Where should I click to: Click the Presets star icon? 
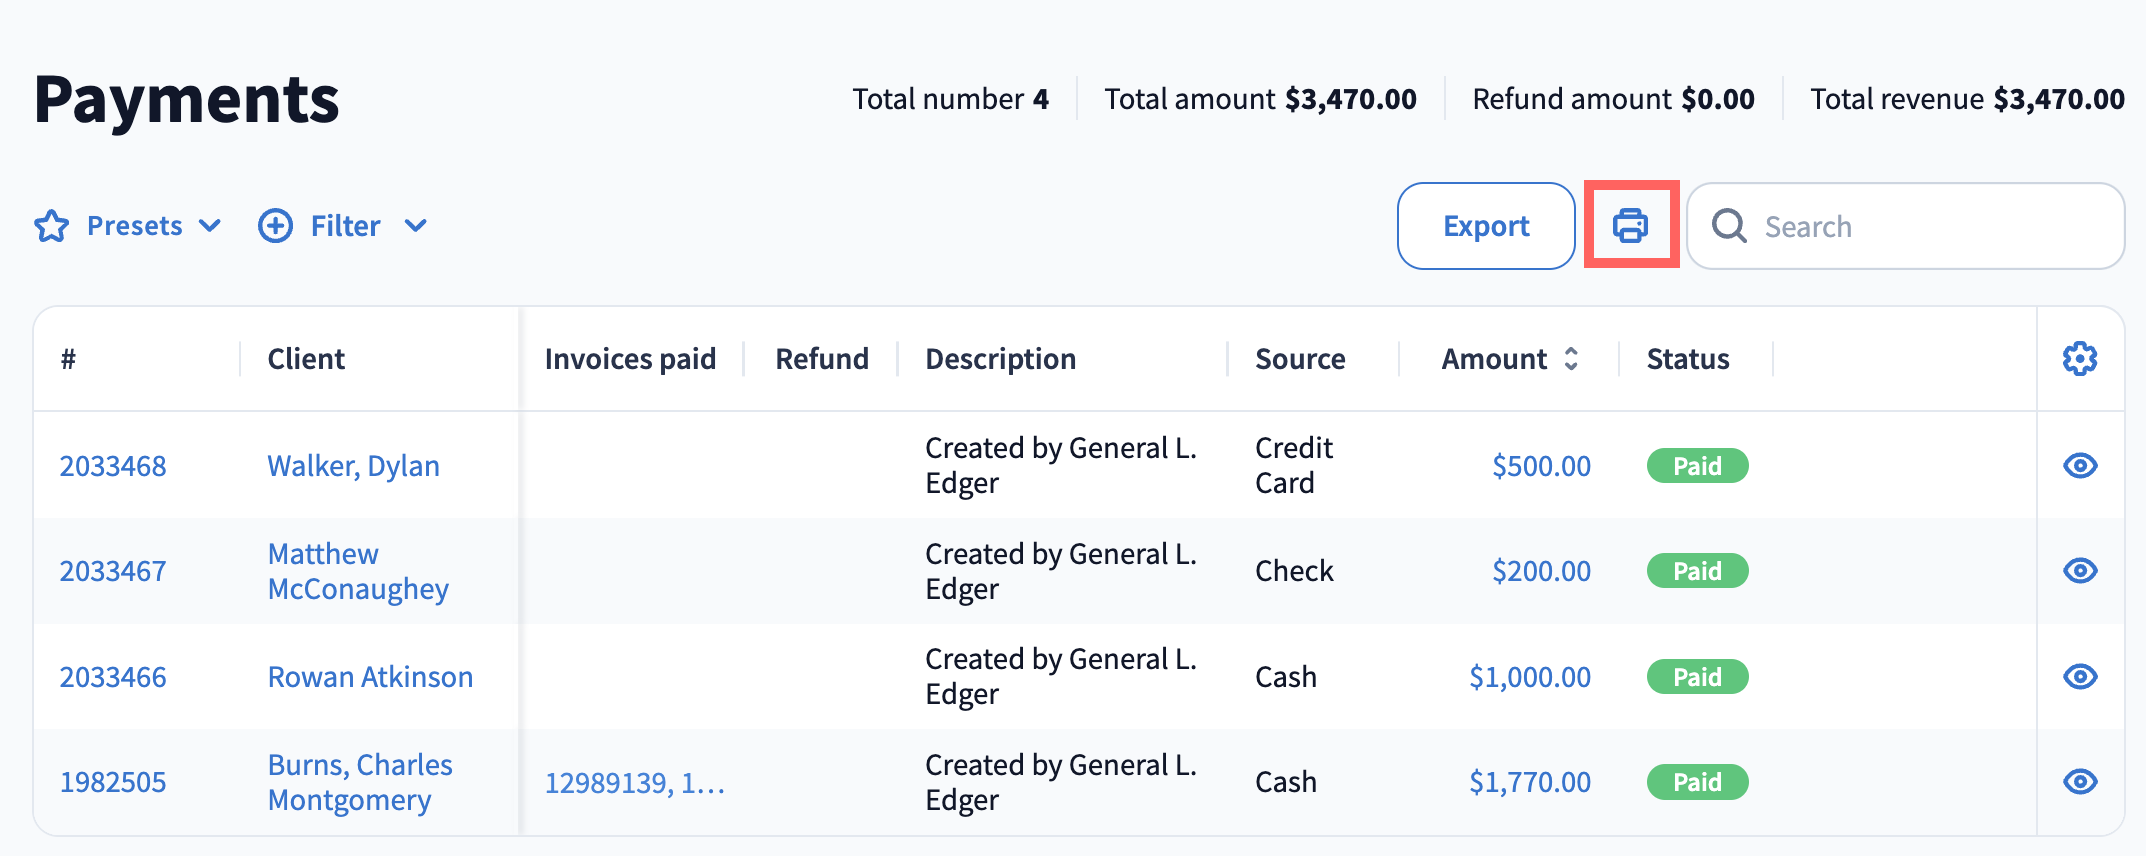coord(52,226)
